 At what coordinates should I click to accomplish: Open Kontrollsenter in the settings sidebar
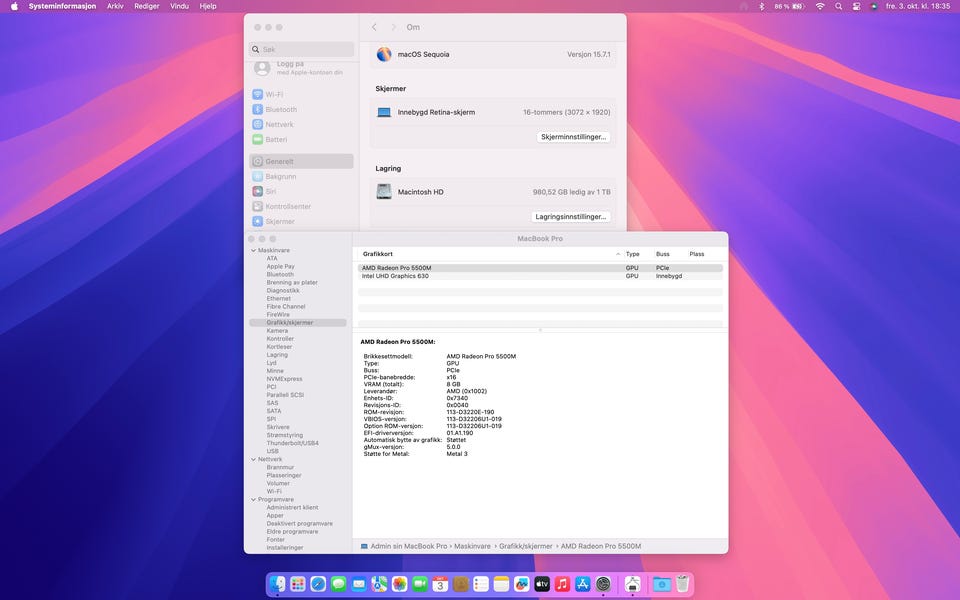click(287, 206)
